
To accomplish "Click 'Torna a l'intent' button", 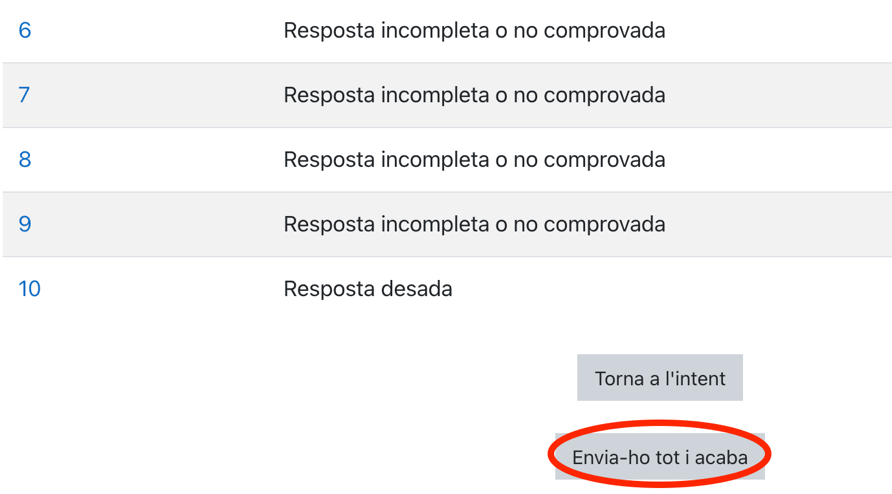I will click(660, 378).
